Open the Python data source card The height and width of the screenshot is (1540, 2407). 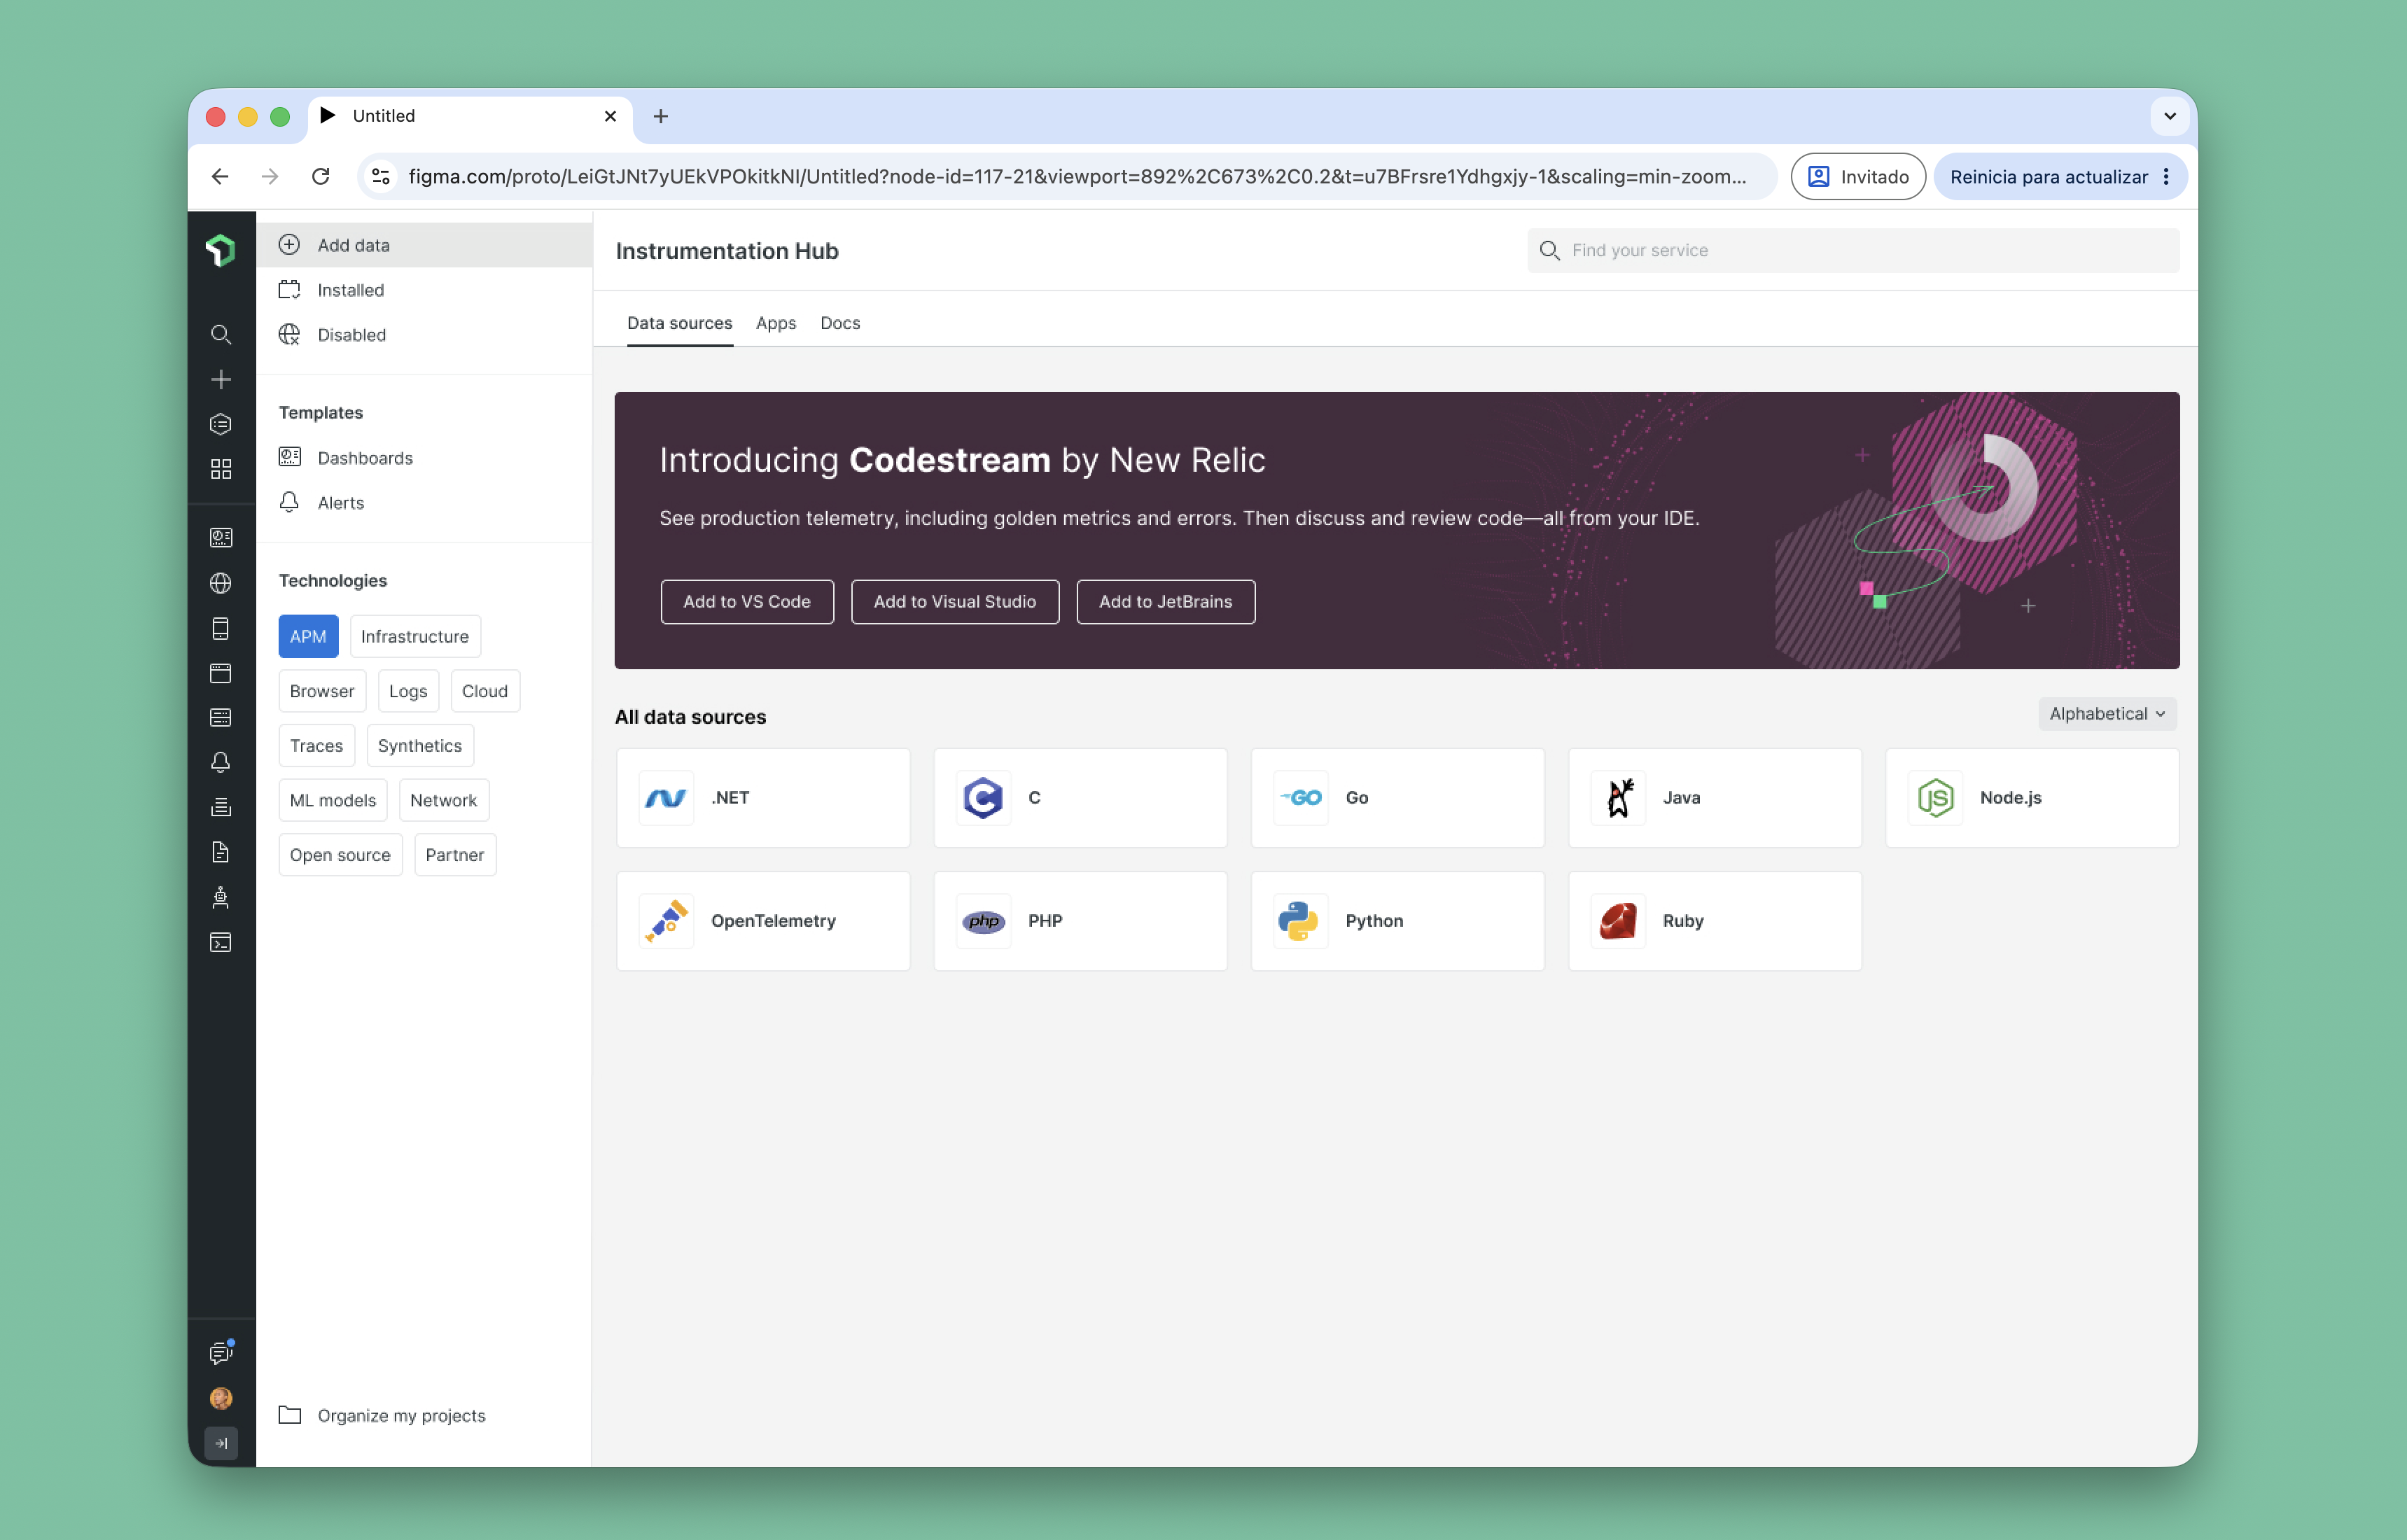click(x=1397, y=921)
